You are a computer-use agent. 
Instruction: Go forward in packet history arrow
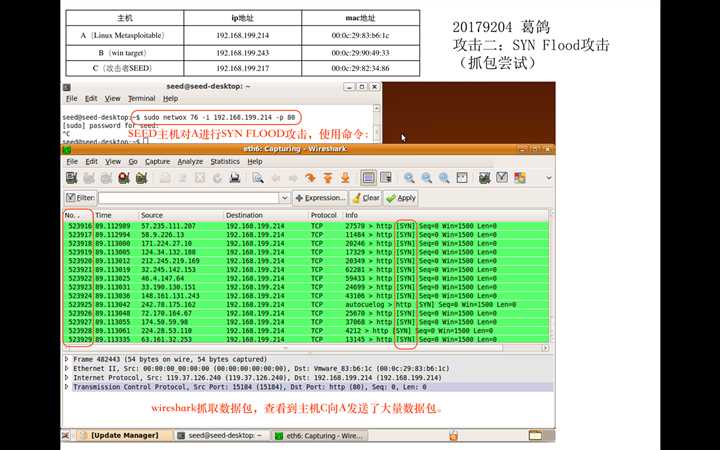[293, 178]
